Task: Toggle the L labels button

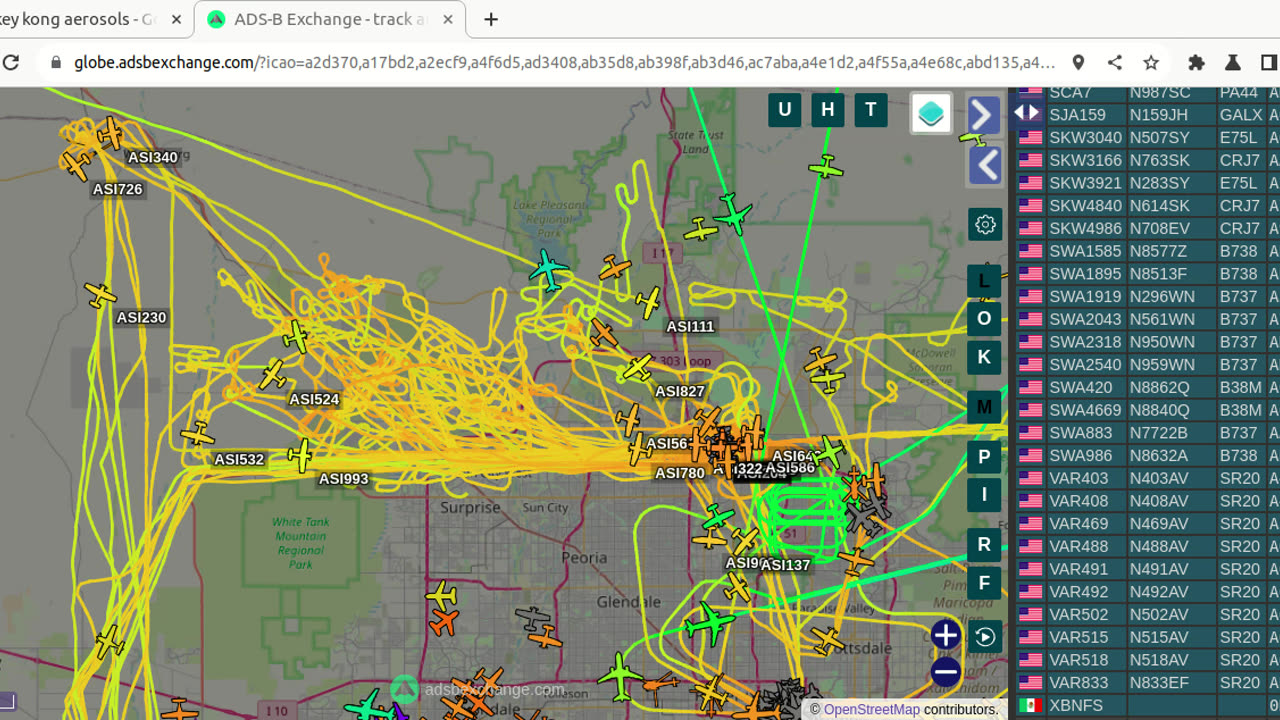Action: click(984, 281)
